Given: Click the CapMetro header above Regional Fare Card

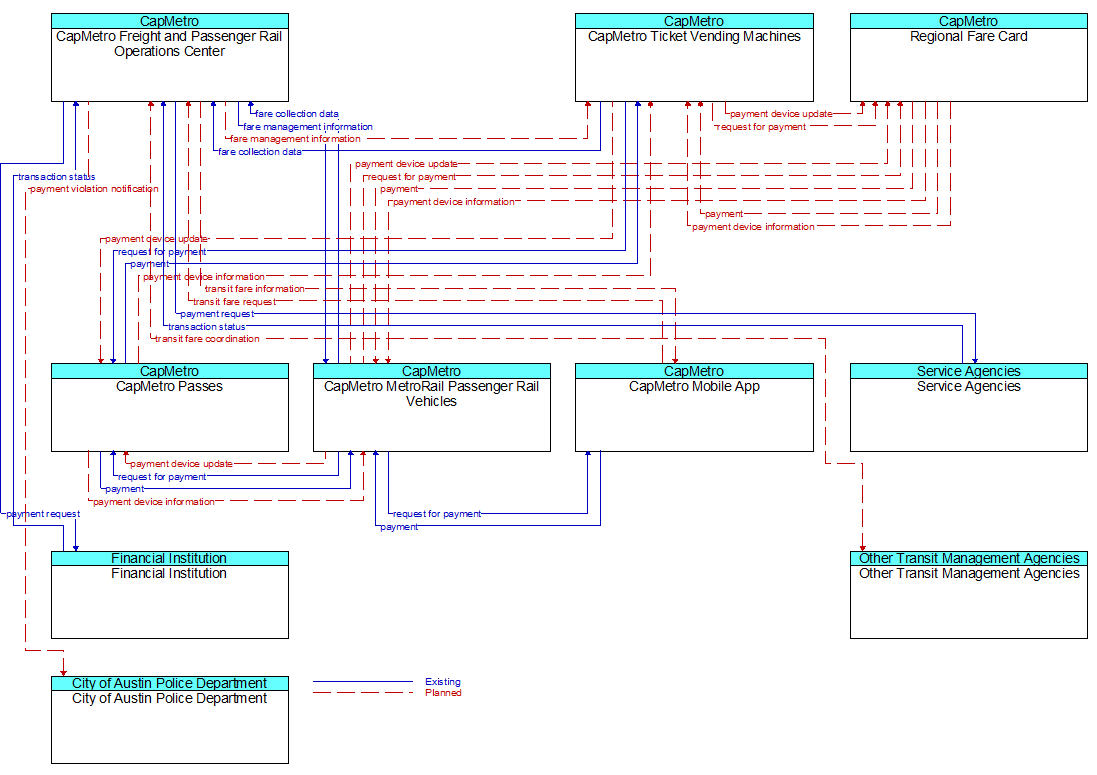Looking at the screenshot, I should pyautogui.click(x=968, y=21).
